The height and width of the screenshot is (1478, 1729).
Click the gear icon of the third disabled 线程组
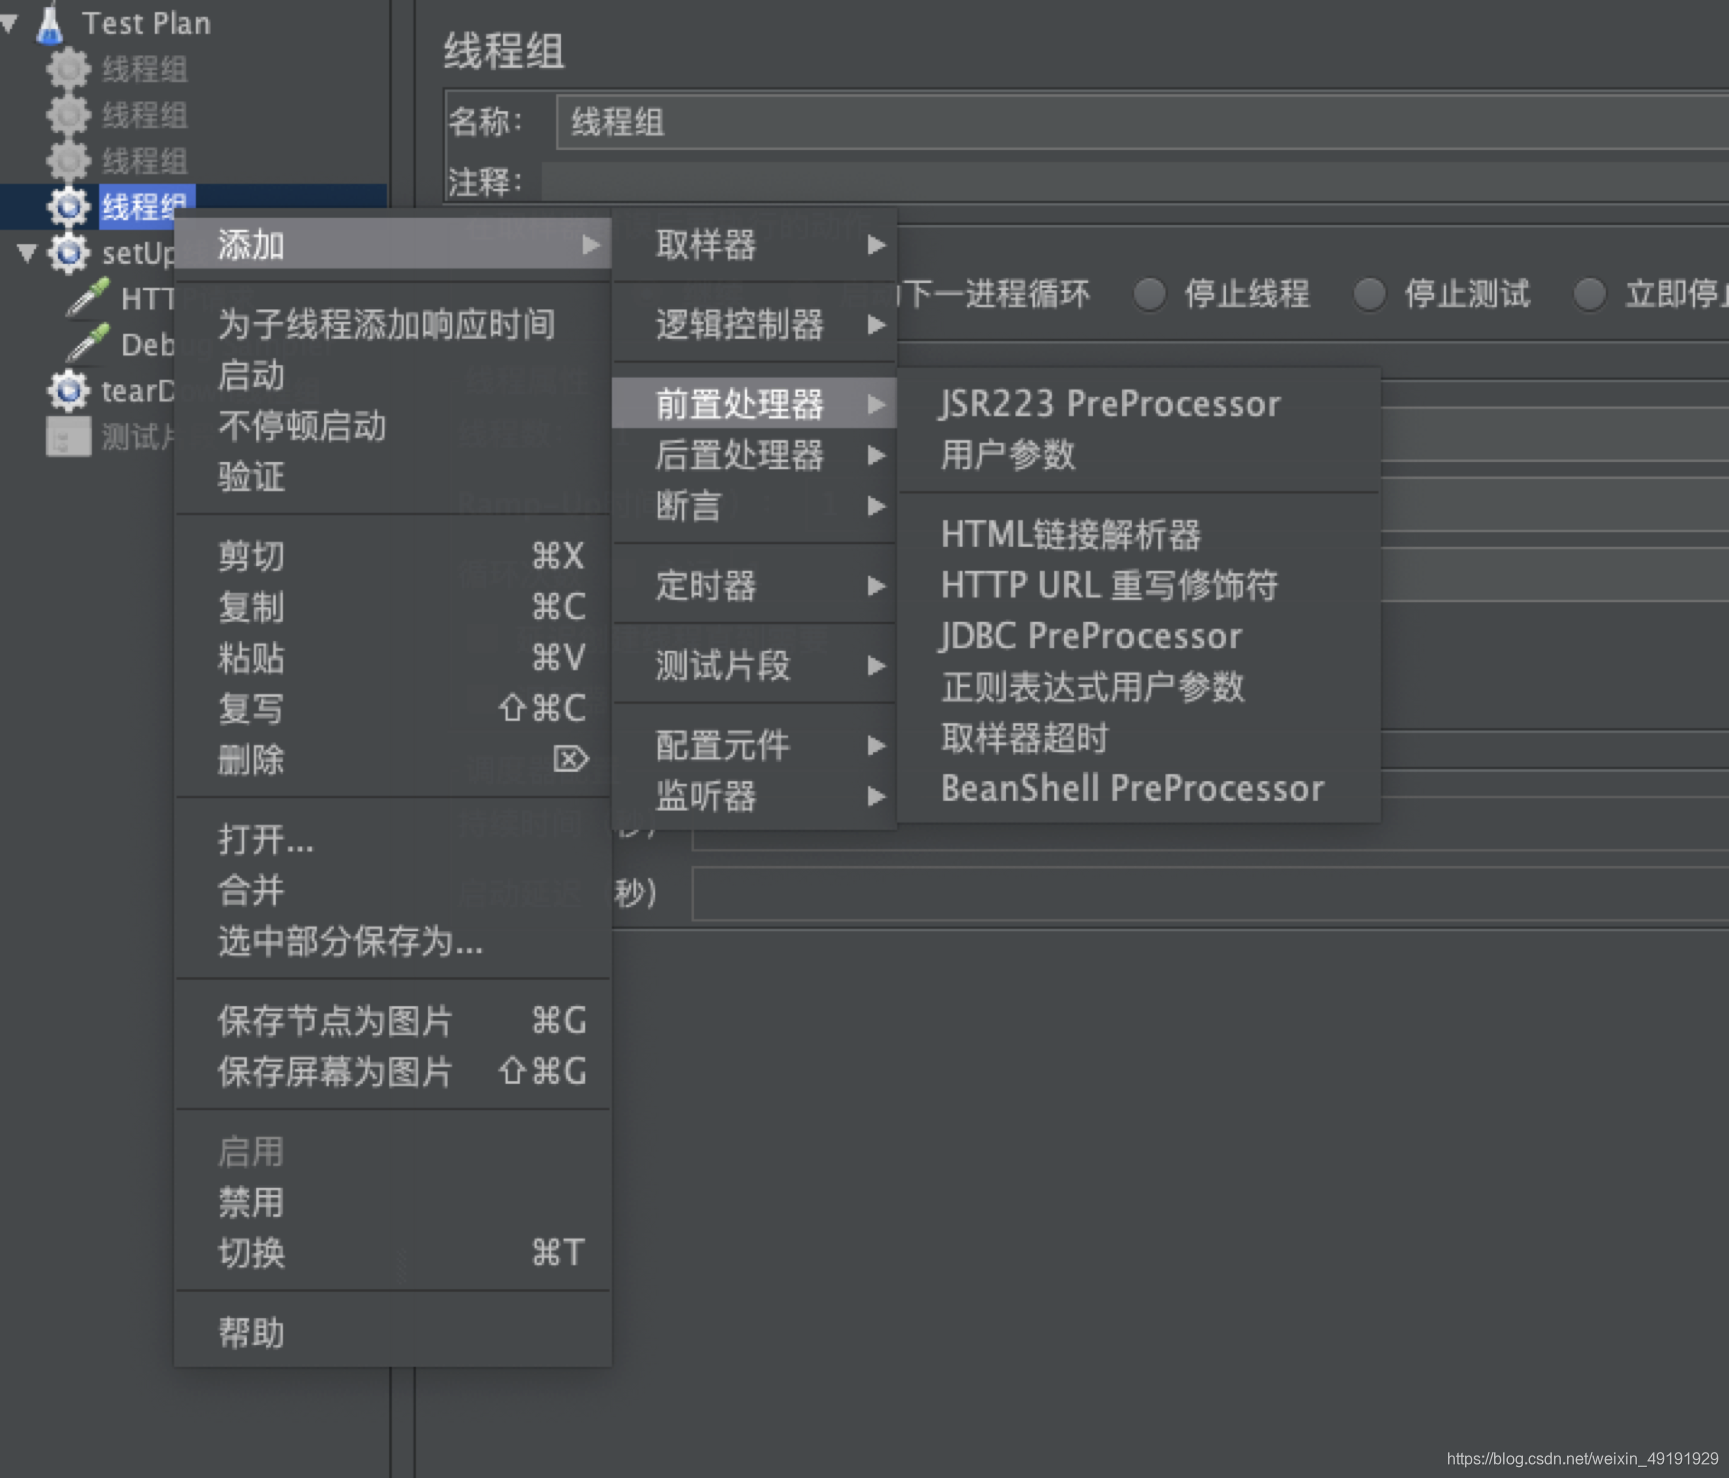tap(68, 161)
